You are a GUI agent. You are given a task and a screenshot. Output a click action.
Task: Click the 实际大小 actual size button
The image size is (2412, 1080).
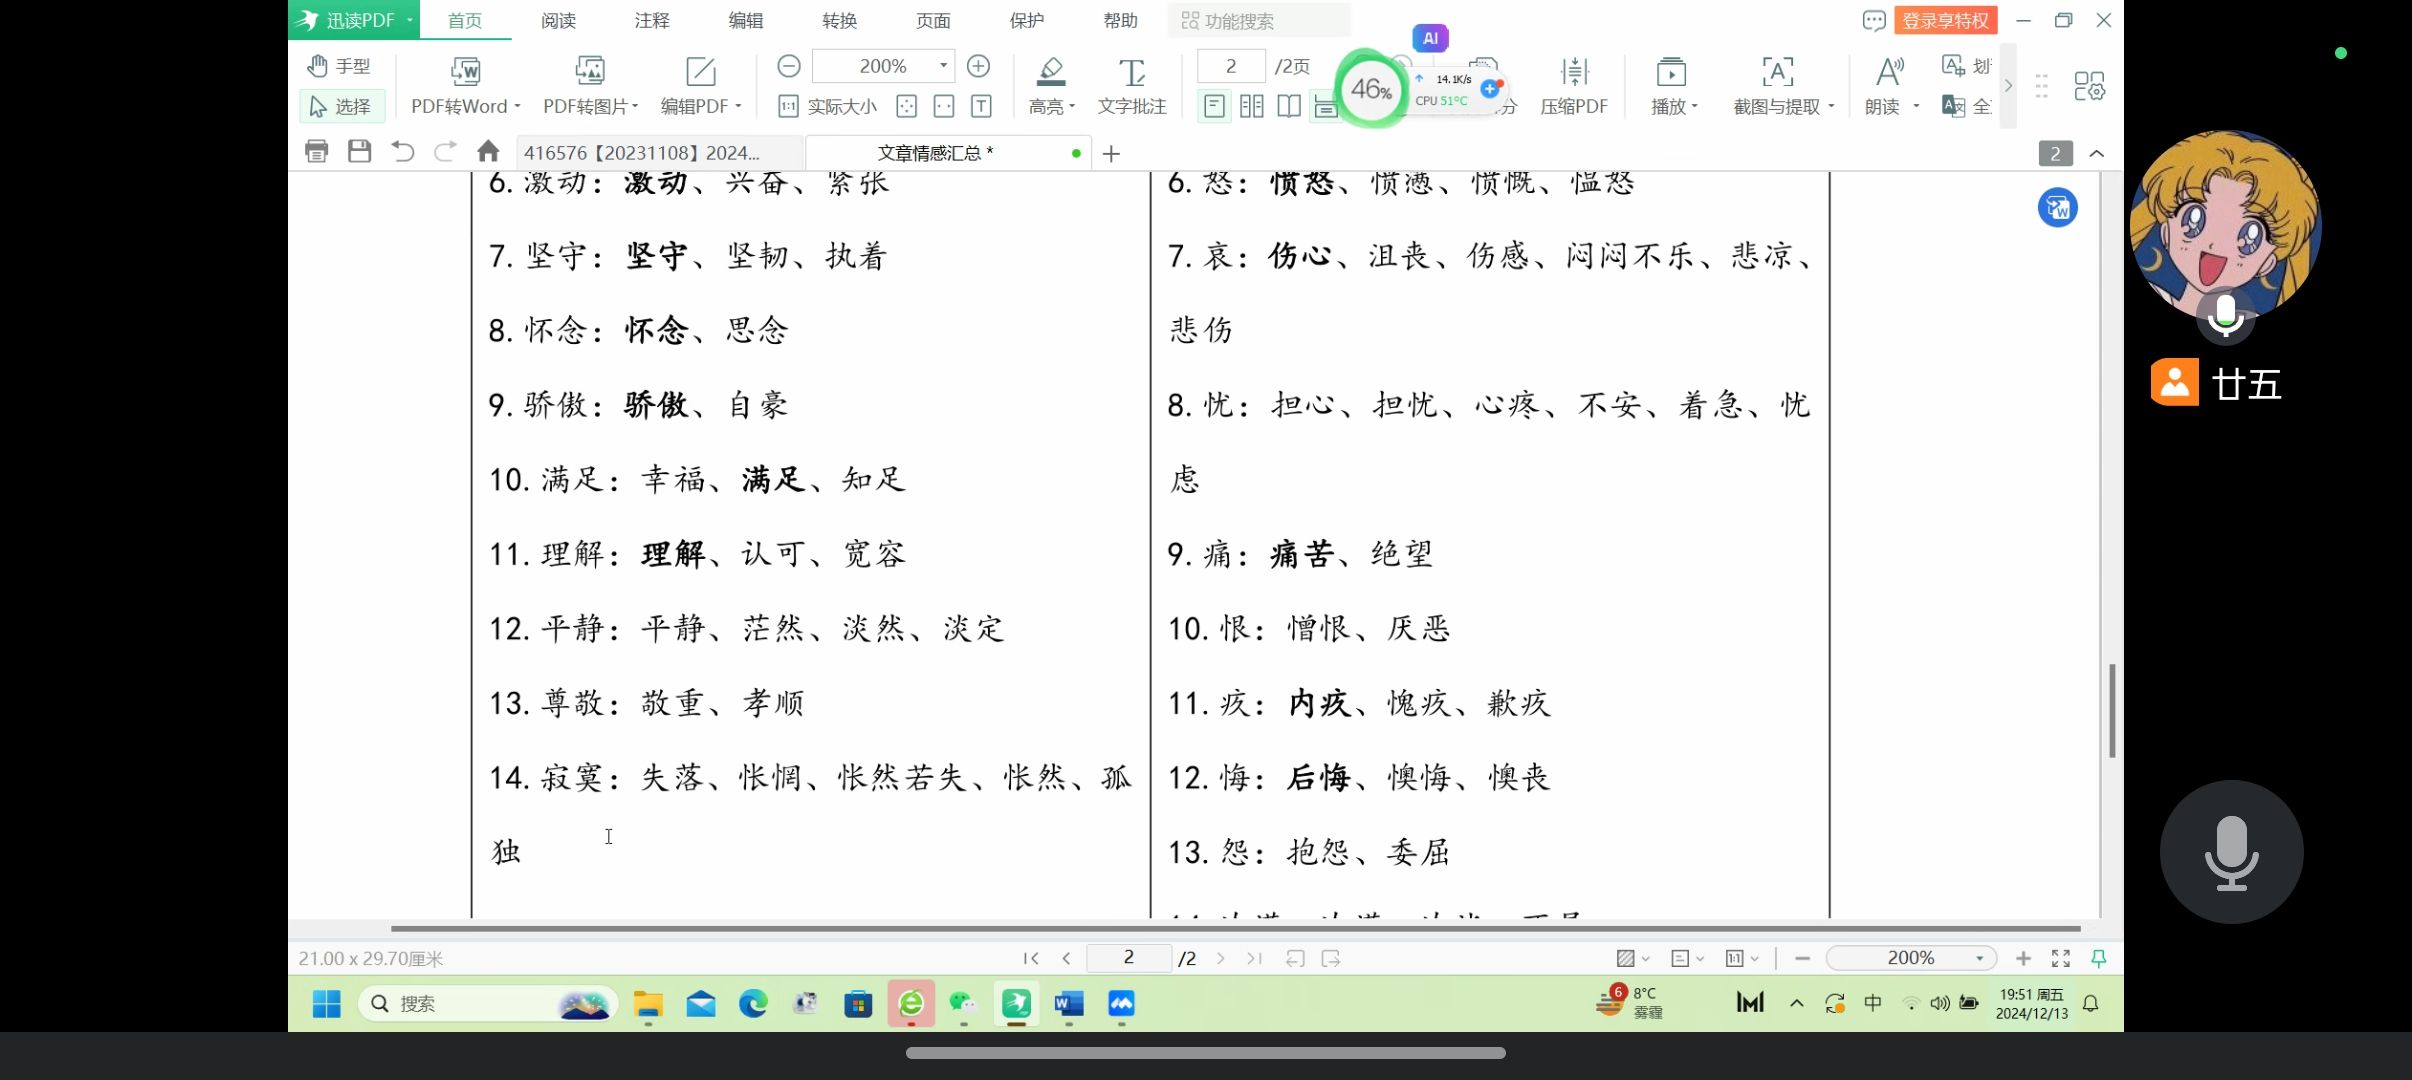click(x=828, y=106)
